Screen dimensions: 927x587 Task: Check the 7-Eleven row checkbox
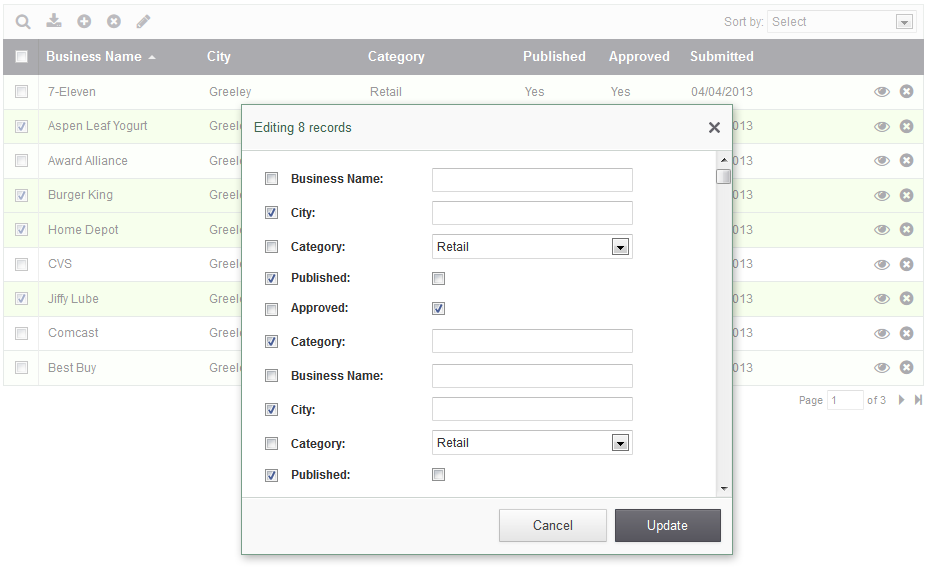coord(21,92)
